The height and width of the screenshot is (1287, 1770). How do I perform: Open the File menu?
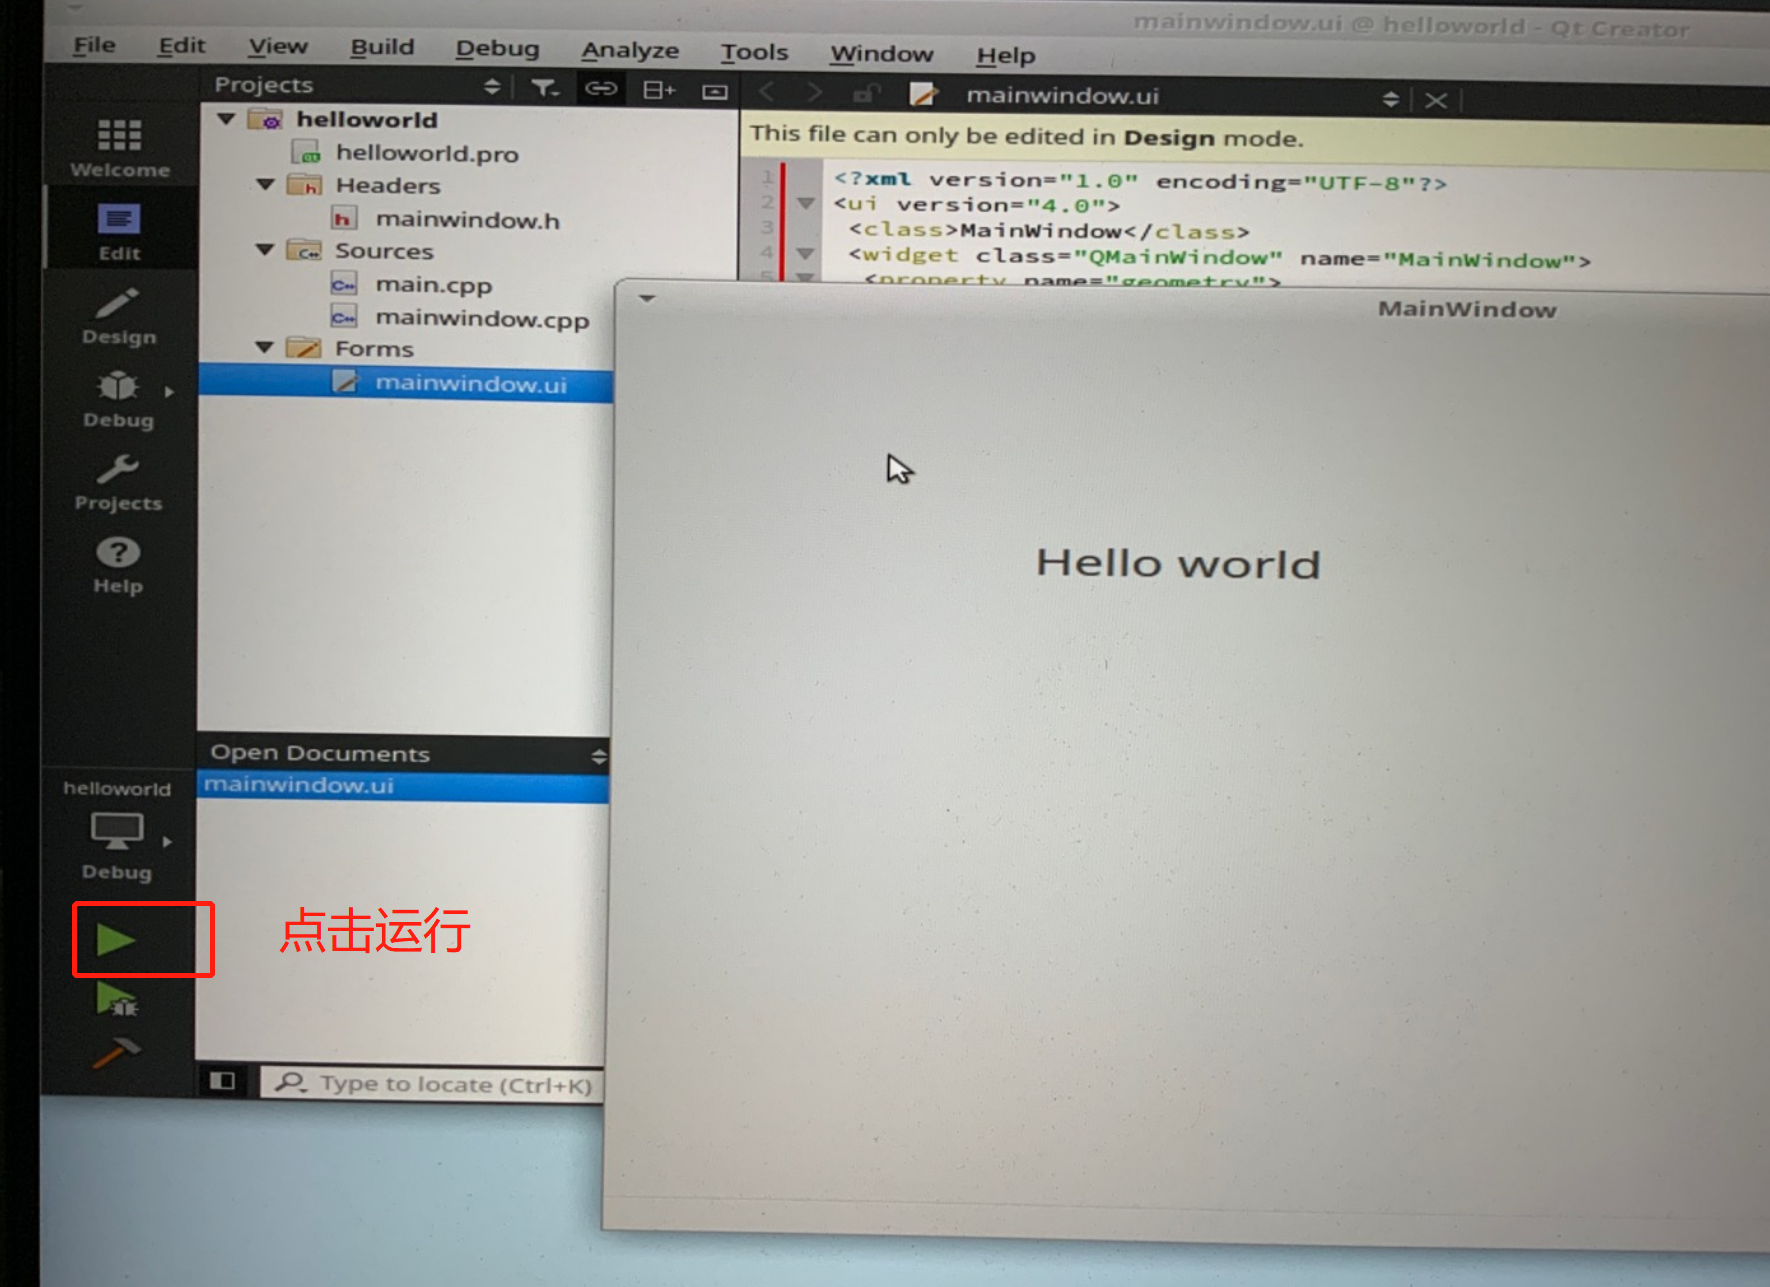tap(94, 45)
